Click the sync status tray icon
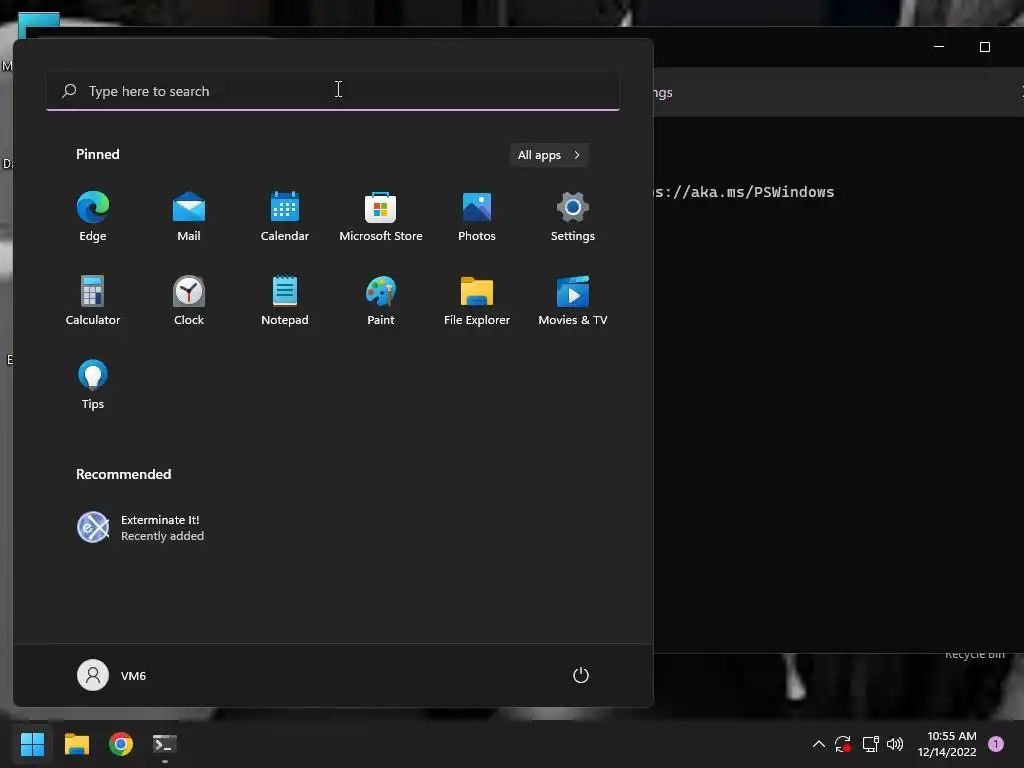 coord(842,744)
